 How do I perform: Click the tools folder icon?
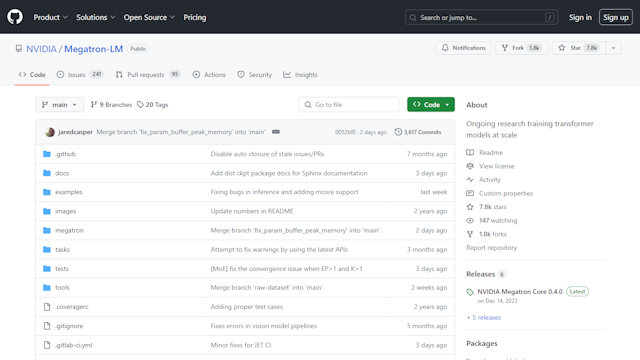click(47, 287)
